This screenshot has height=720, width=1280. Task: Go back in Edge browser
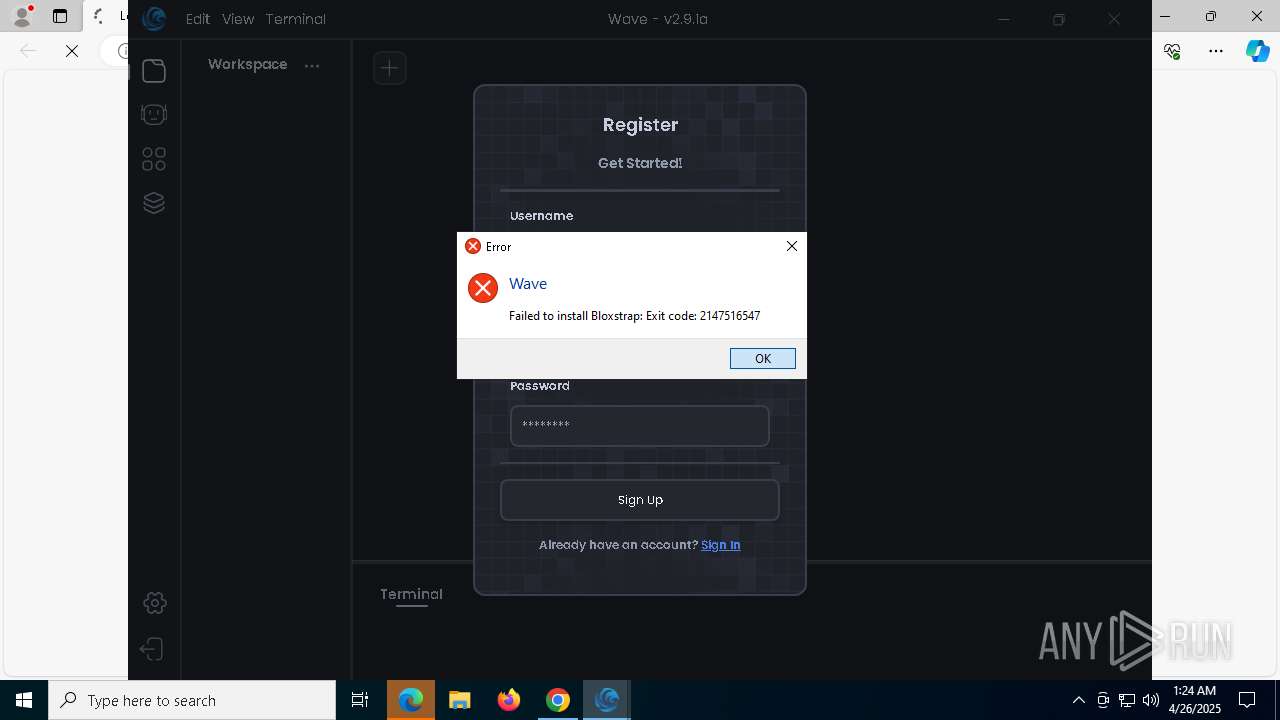click(28, 51)
